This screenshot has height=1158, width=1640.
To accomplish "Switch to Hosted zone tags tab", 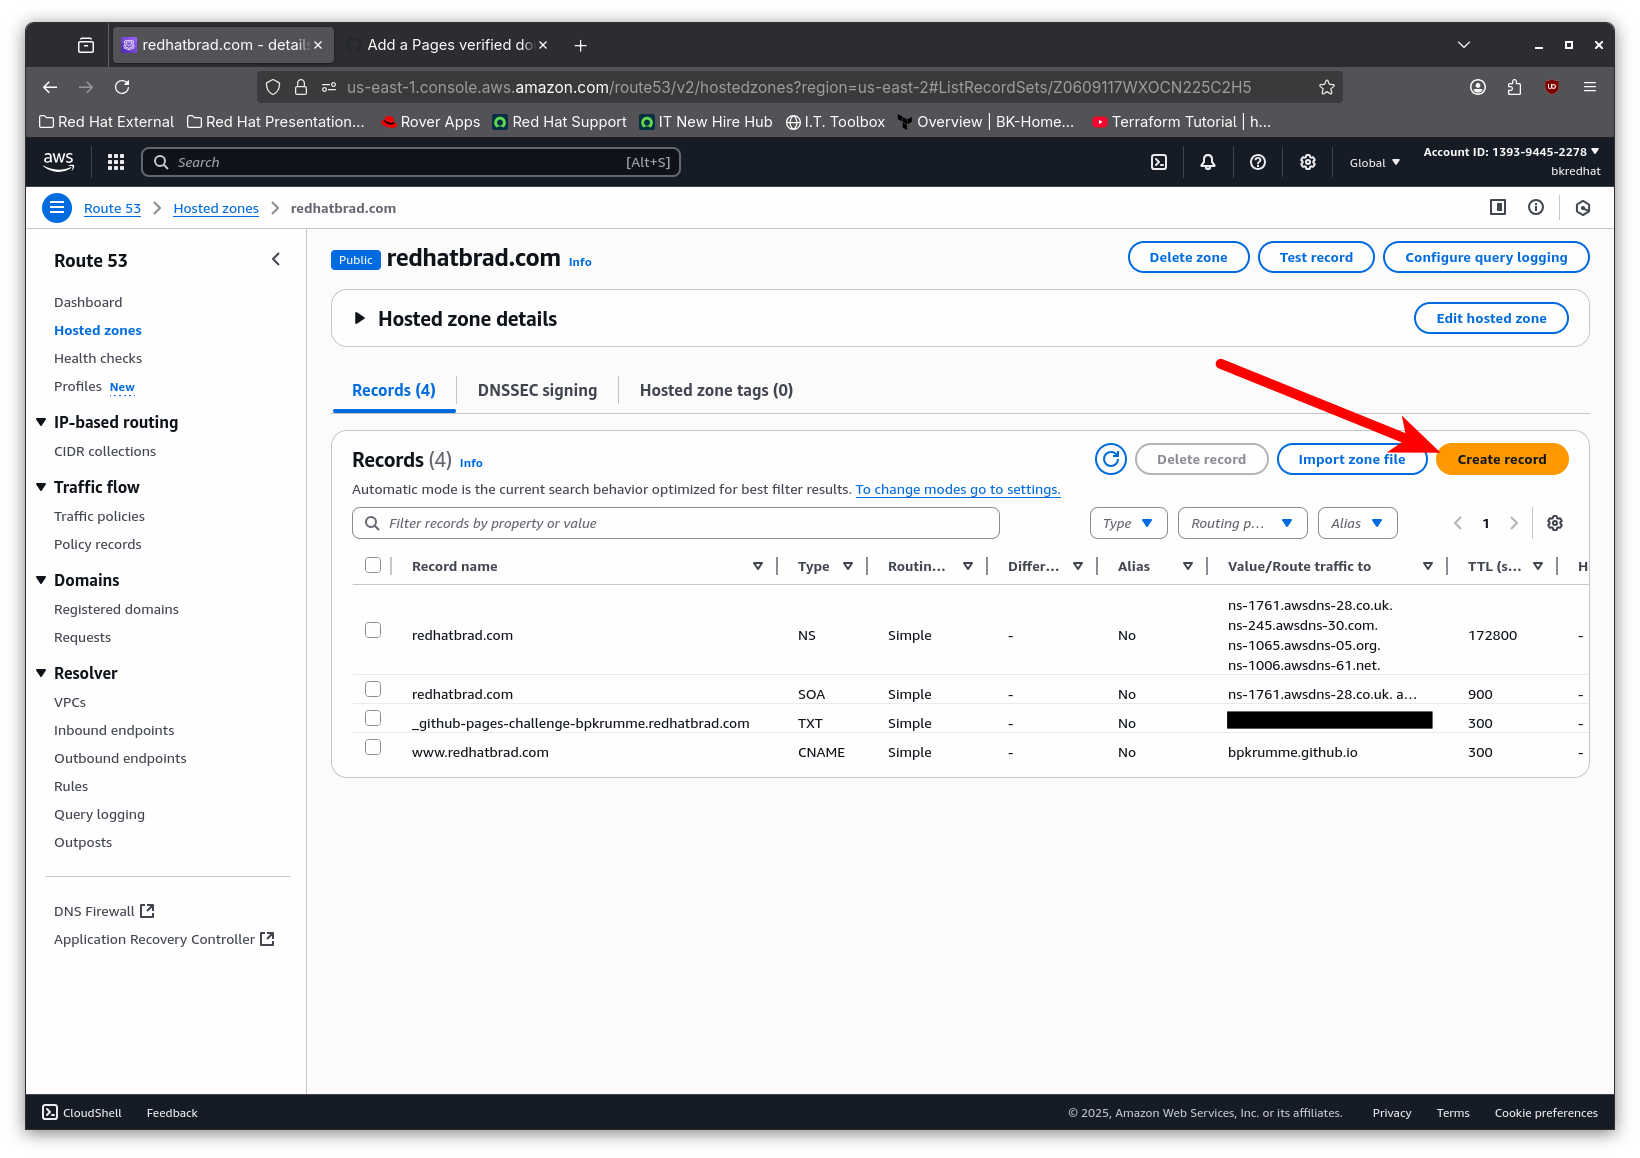I will tap(716, 390).
